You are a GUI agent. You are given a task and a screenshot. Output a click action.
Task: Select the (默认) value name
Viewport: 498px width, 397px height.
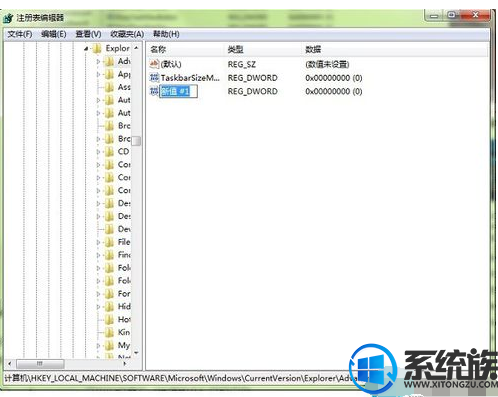(x=171, y=64)
